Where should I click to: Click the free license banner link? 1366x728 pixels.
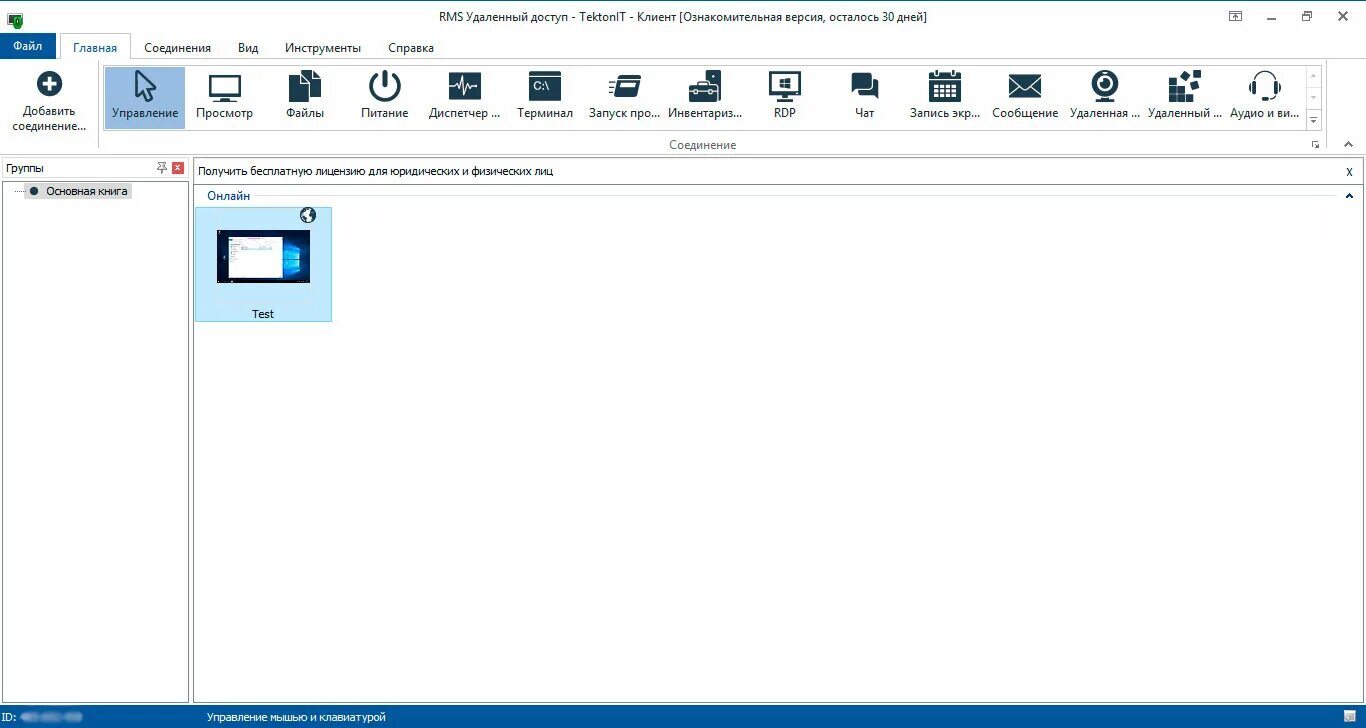pyautogui.click(x=375, y=171)
